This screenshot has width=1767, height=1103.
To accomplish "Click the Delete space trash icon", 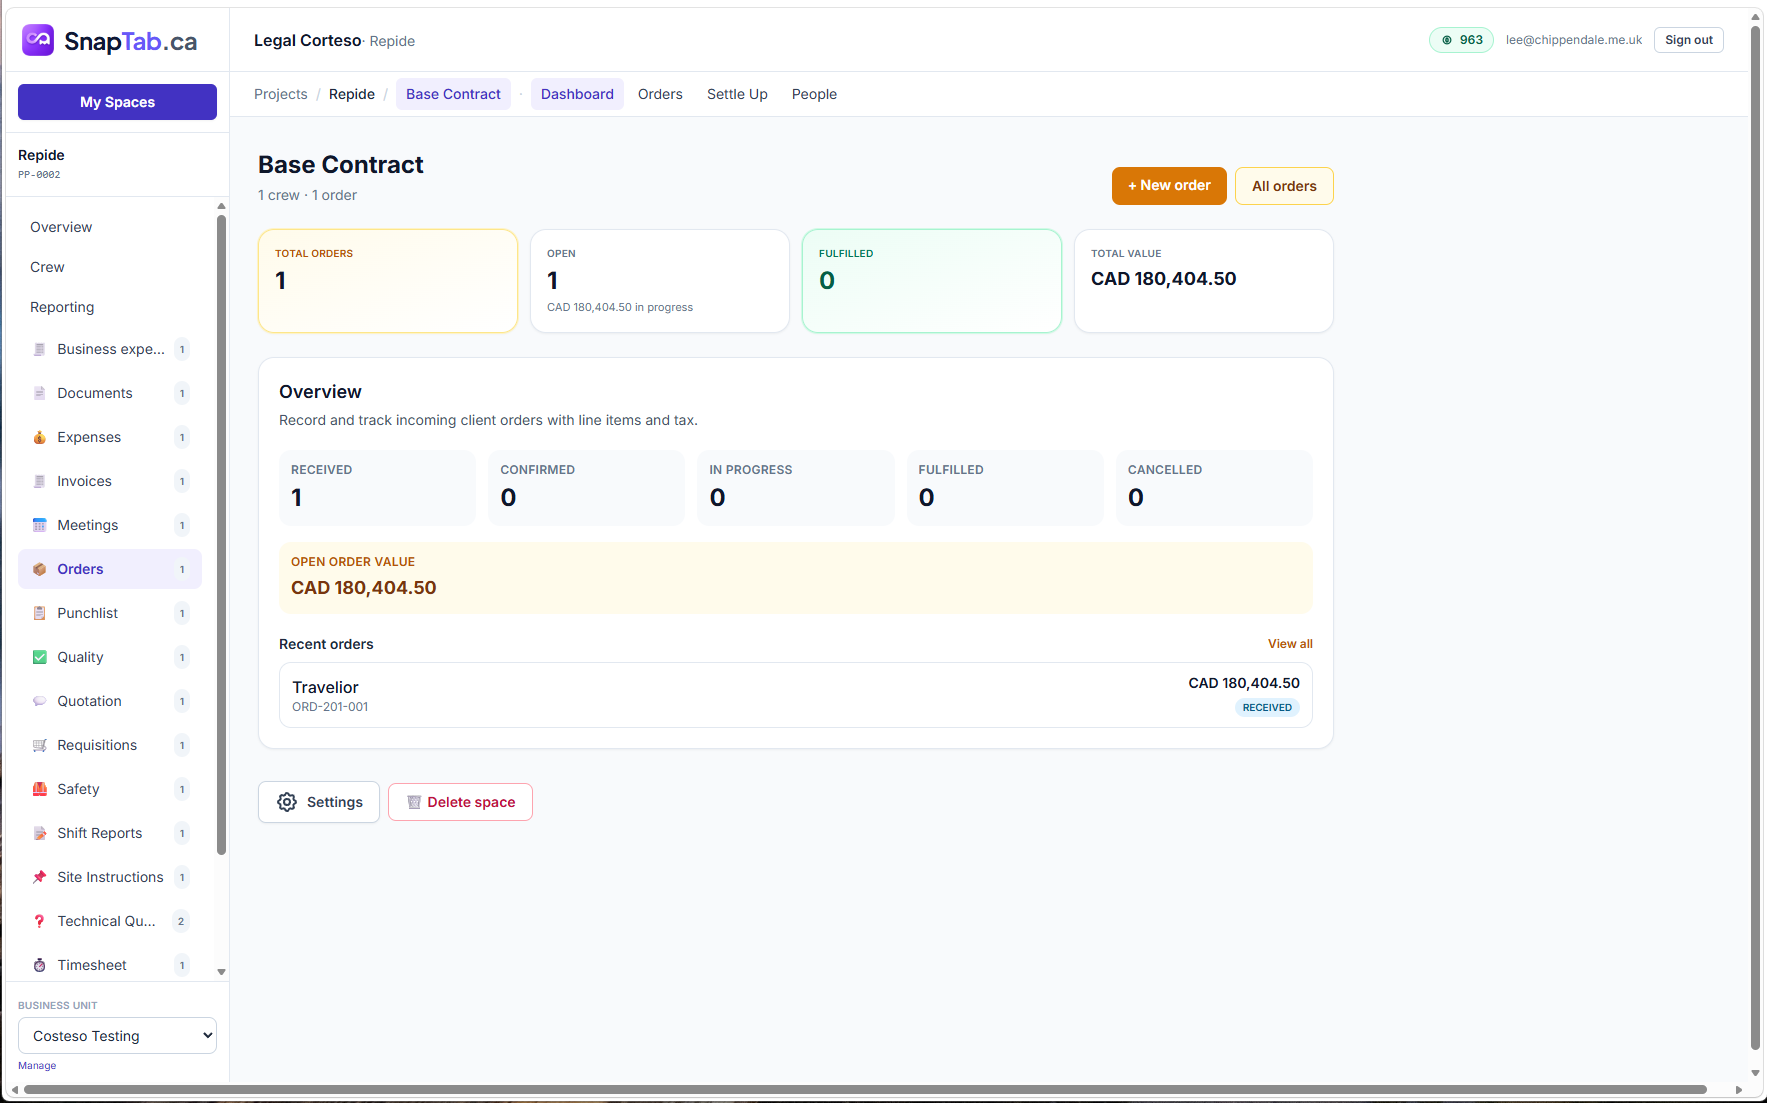I will click(x=414, y=802).
